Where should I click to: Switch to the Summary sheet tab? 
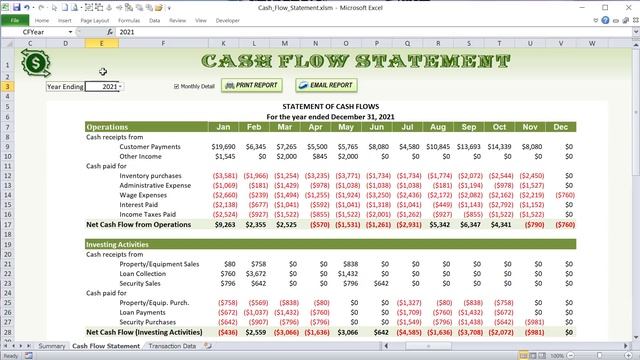(x=51, y=346)
